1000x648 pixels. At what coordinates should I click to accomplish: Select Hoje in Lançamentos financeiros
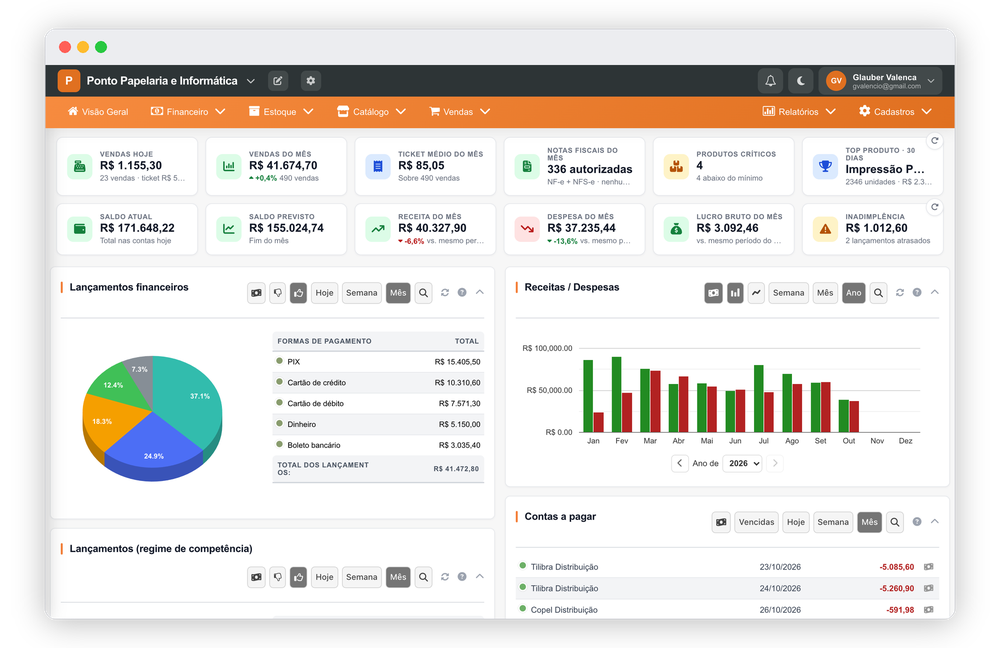pyautogui.click(x=324, y=293)
